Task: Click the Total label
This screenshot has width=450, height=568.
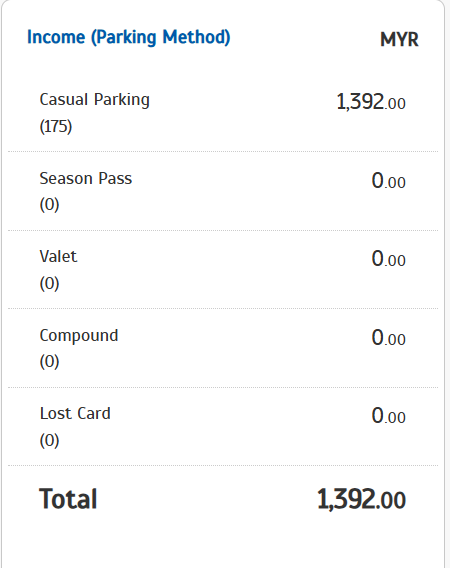Action: tap(68, 499)
